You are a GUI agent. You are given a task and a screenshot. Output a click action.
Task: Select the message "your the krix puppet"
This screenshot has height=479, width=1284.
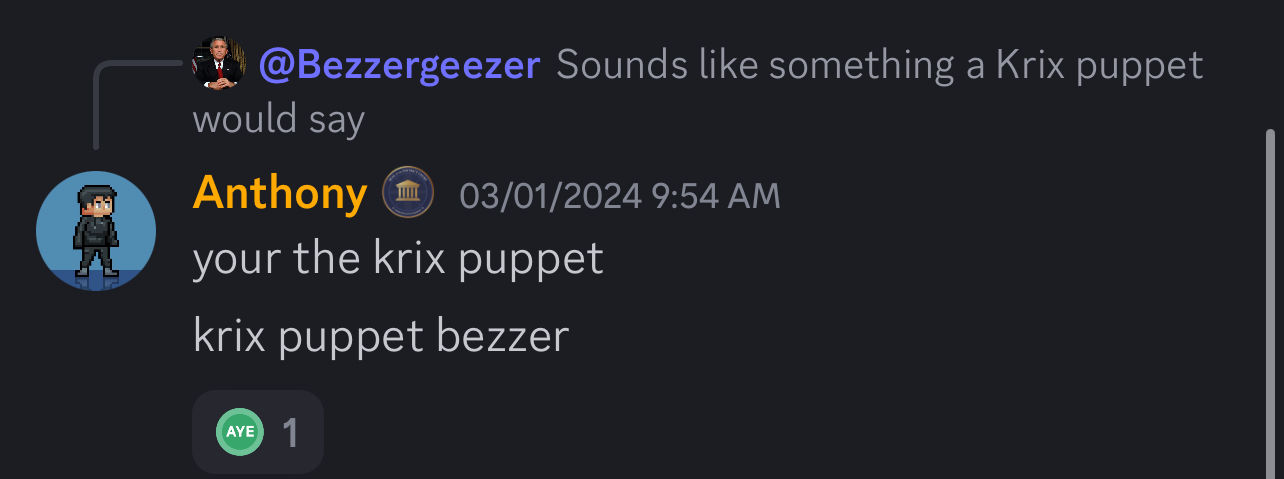tap(398, 260)
